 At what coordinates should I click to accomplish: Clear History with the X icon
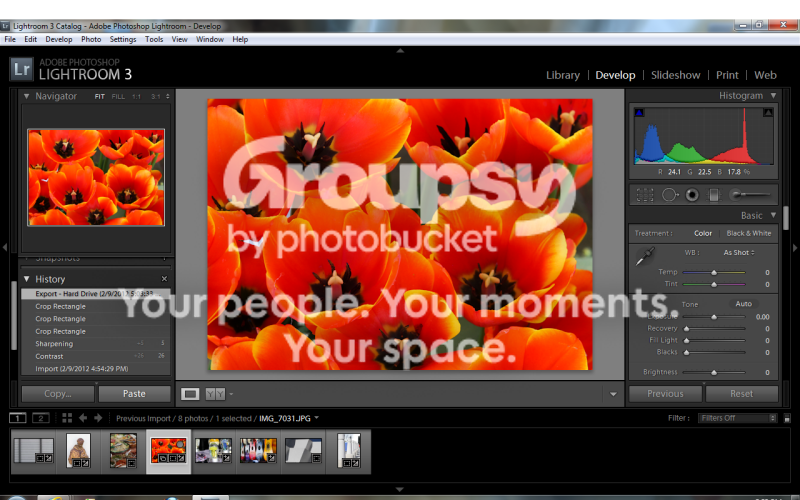[164, 279]
